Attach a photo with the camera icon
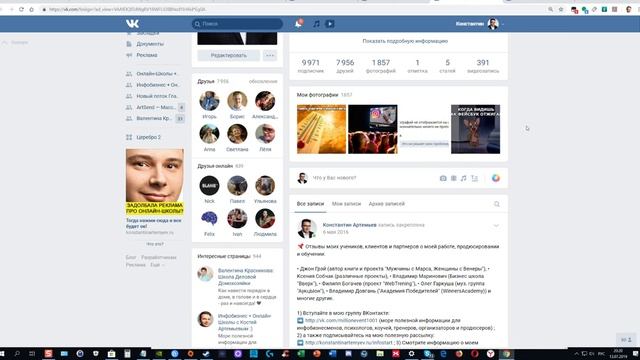The height and width of the screenshot is (360, 640). [x=443, y=178]
